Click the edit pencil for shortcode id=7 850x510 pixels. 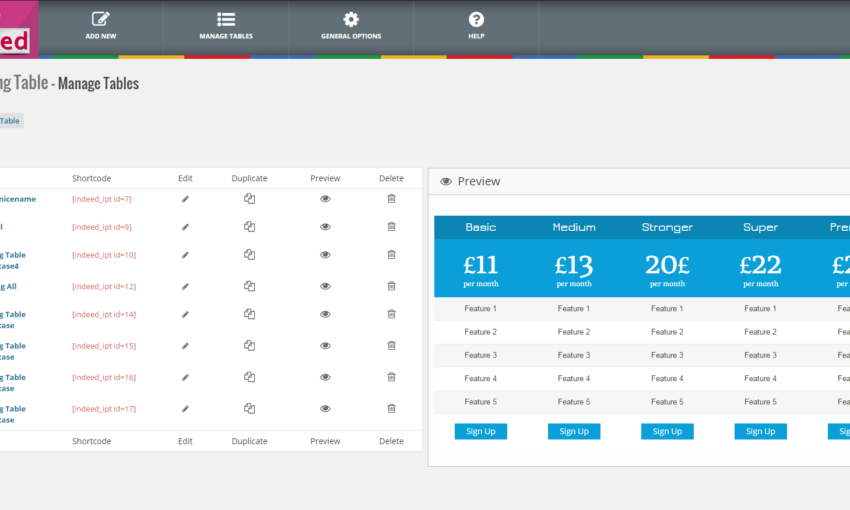(185, 199)
